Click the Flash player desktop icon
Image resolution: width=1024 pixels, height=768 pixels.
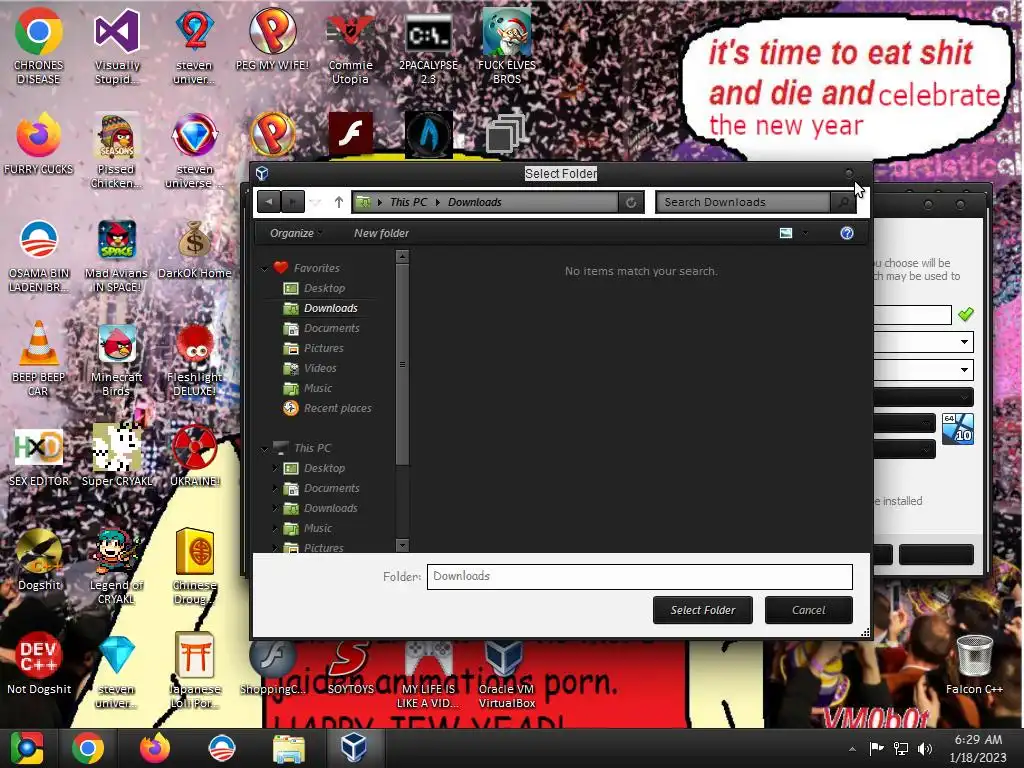pyautogui.click(x=351, y=133)
